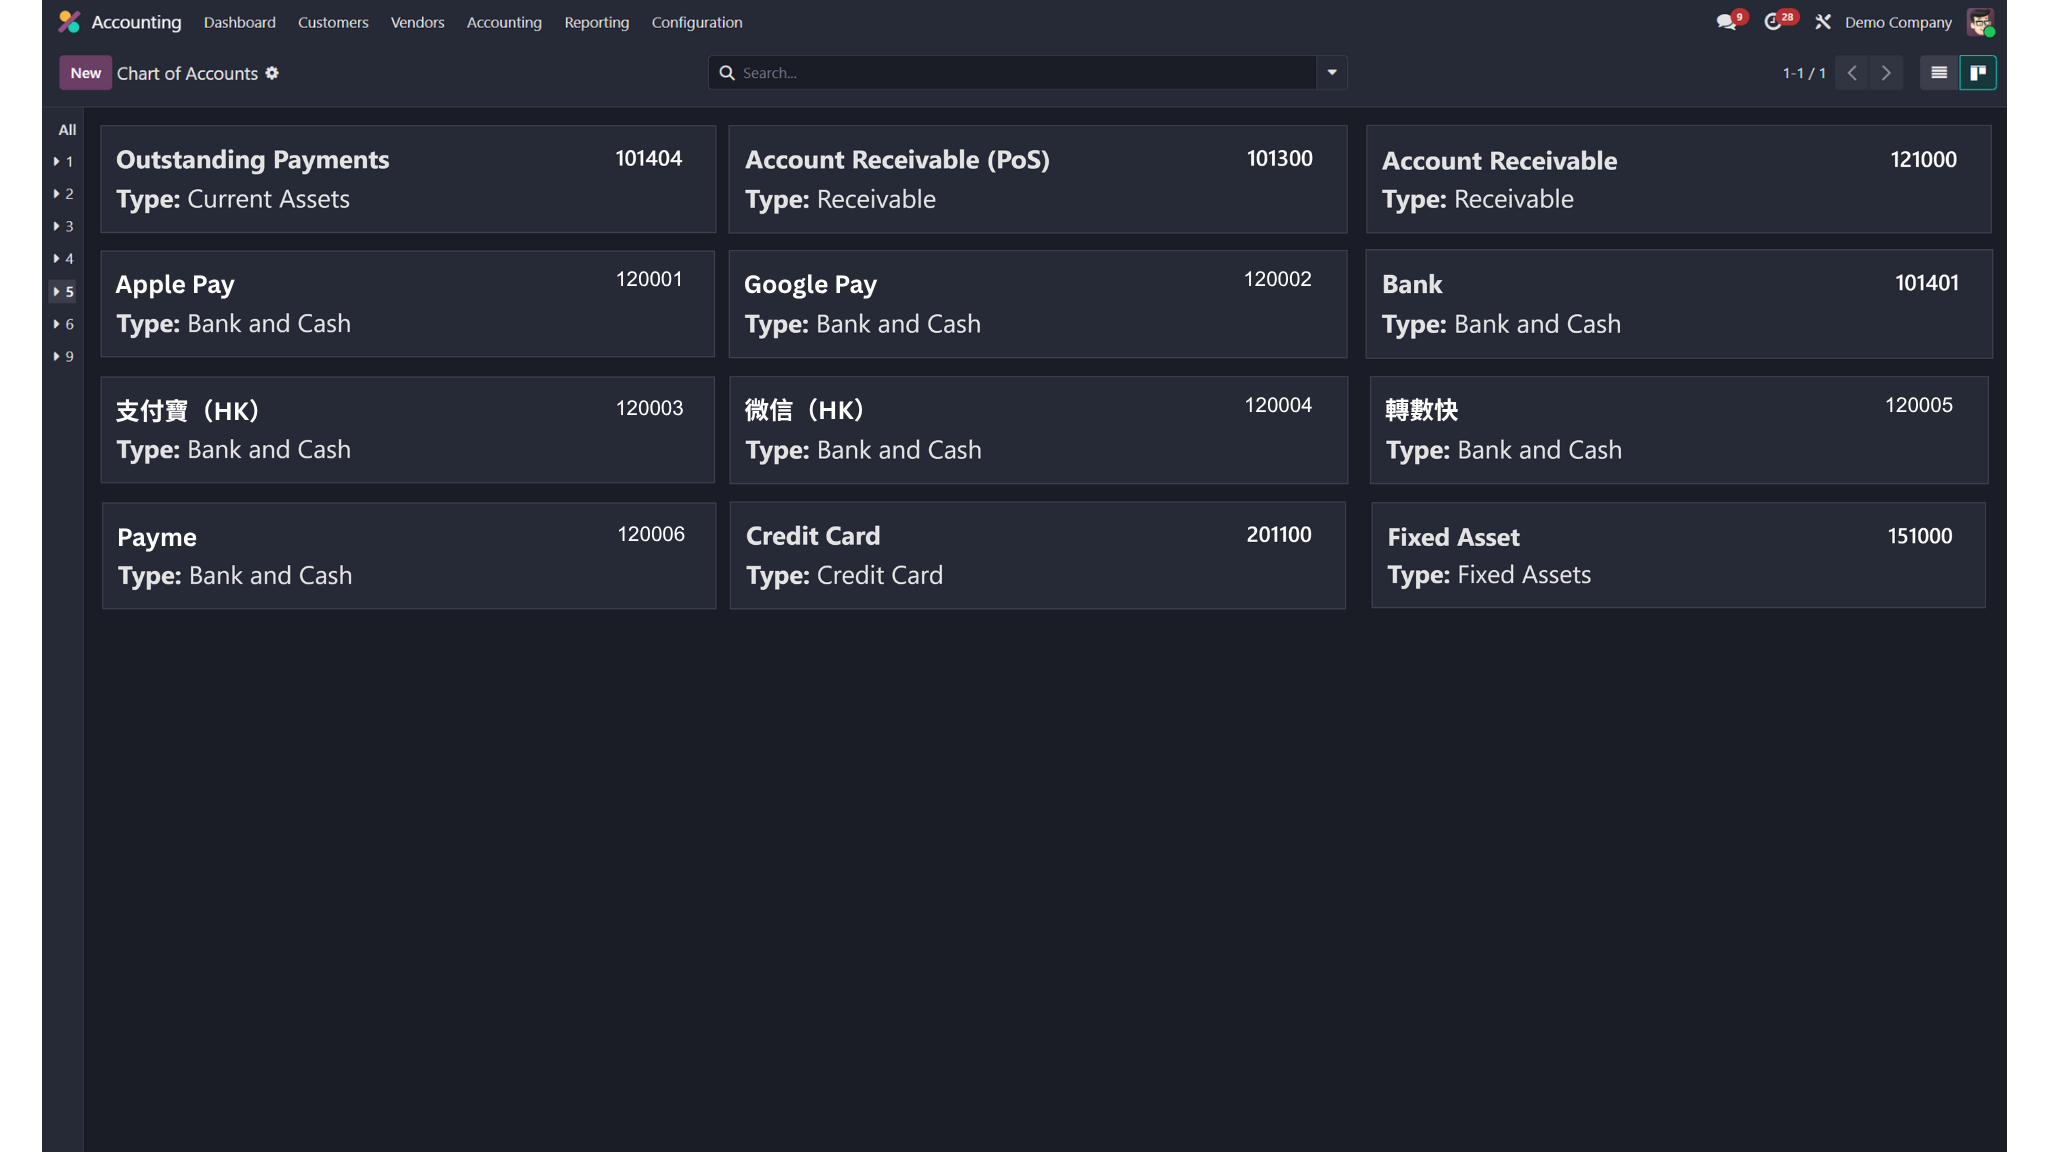
Task: Click account code 101404
Action: pyautogui.click(x=649, y=158)
